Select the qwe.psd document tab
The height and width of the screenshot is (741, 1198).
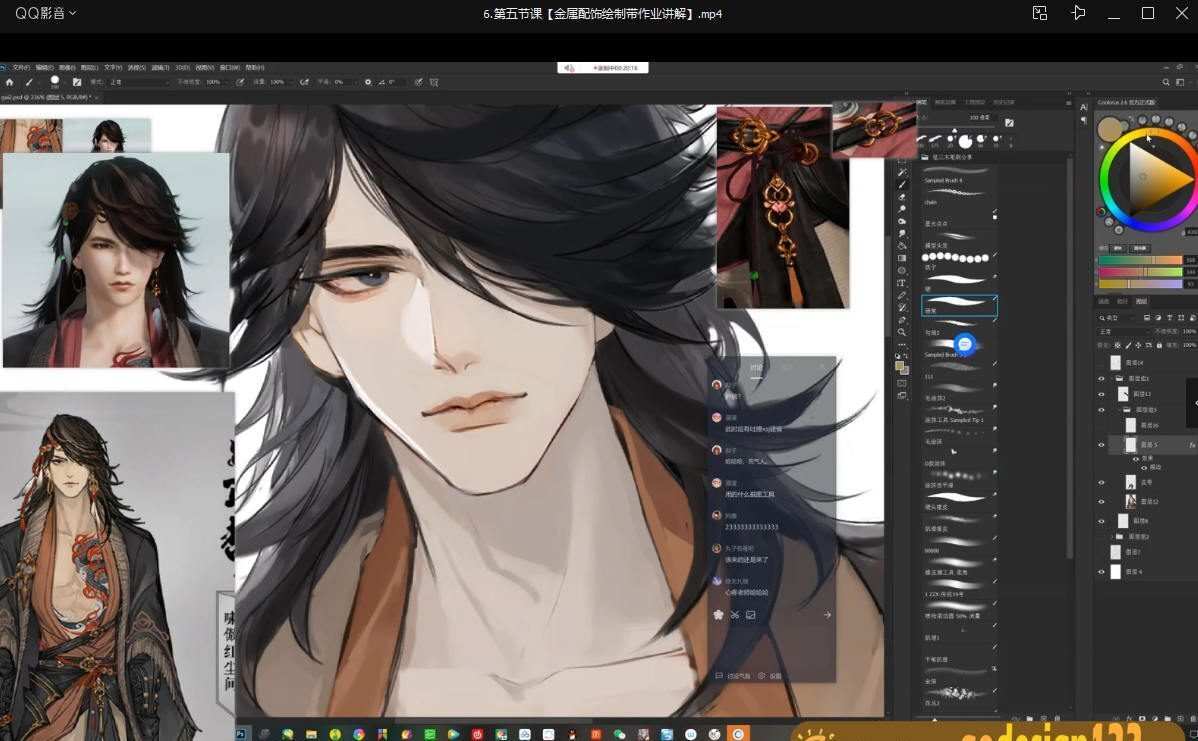pyautogui.click(x=48, y=97)
